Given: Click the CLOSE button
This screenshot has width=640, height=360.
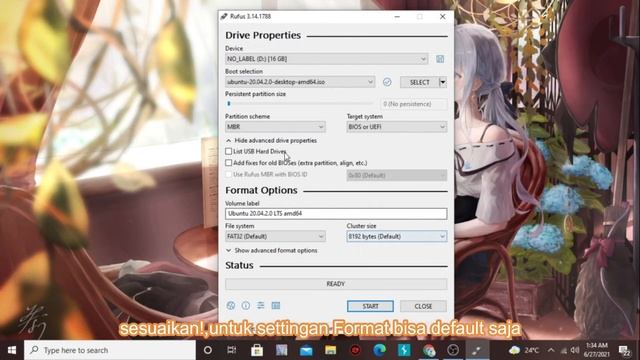Looking at the screenshot, I should point(423,306).
